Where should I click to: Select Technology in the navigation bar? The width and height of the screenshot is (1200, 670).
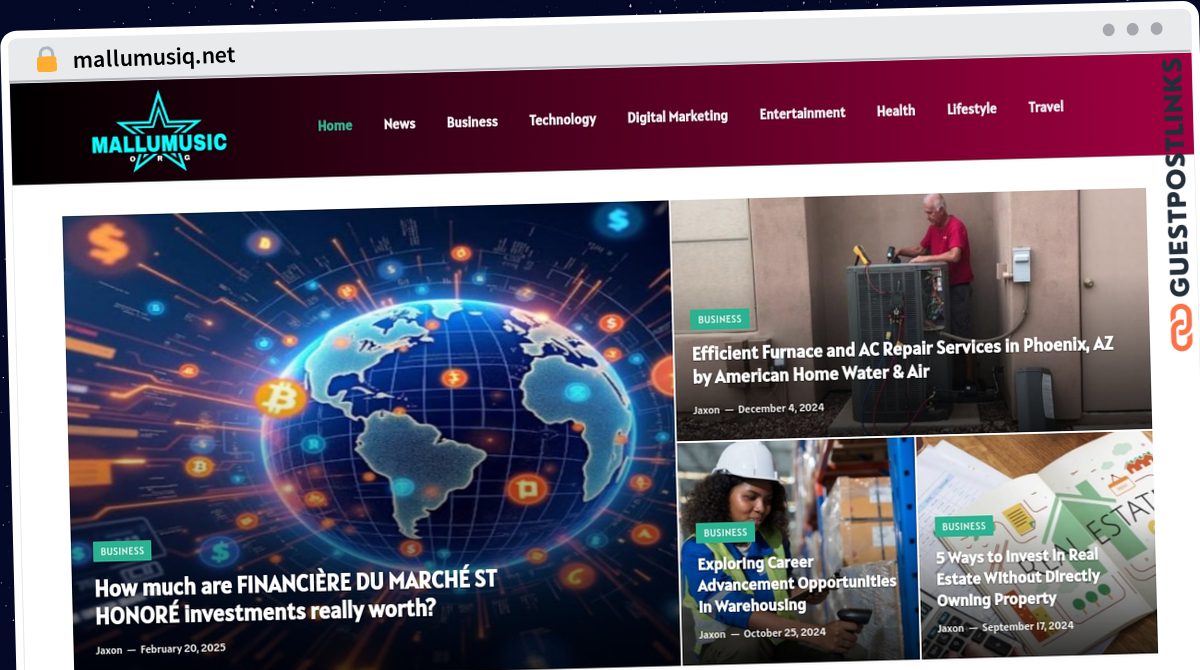(x=562, y=119)
